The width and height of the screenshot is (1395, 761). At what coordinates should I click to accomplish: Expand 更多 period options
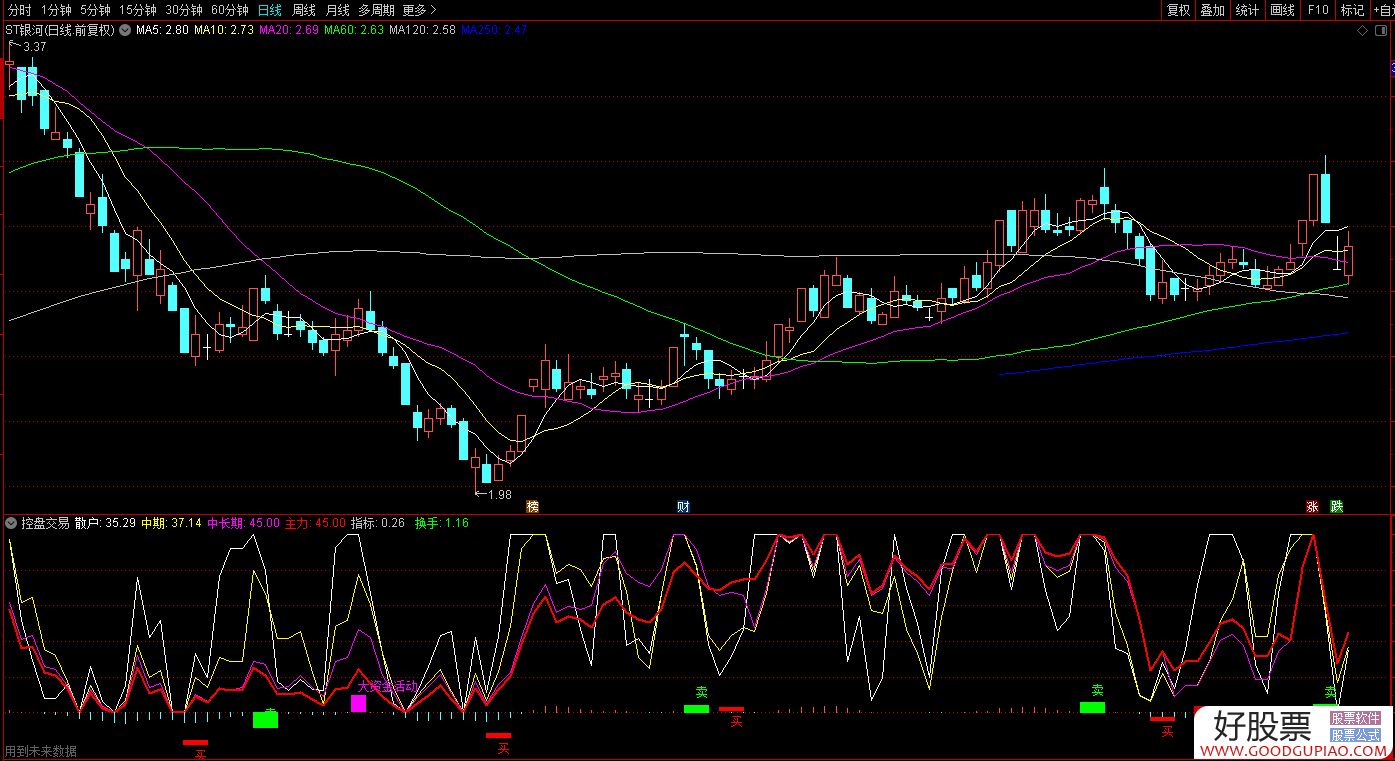419,10
